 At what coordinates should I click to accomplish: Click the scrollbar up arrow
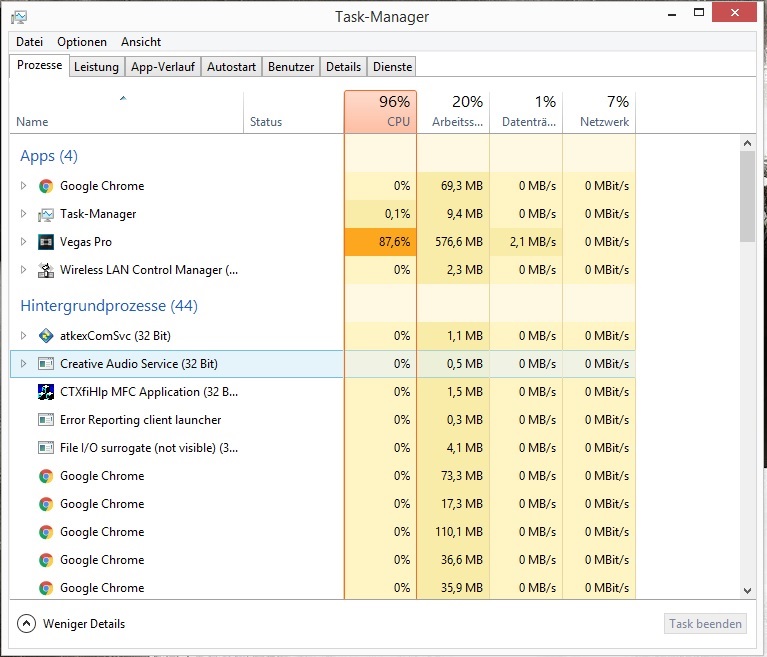tap(747, 143)
